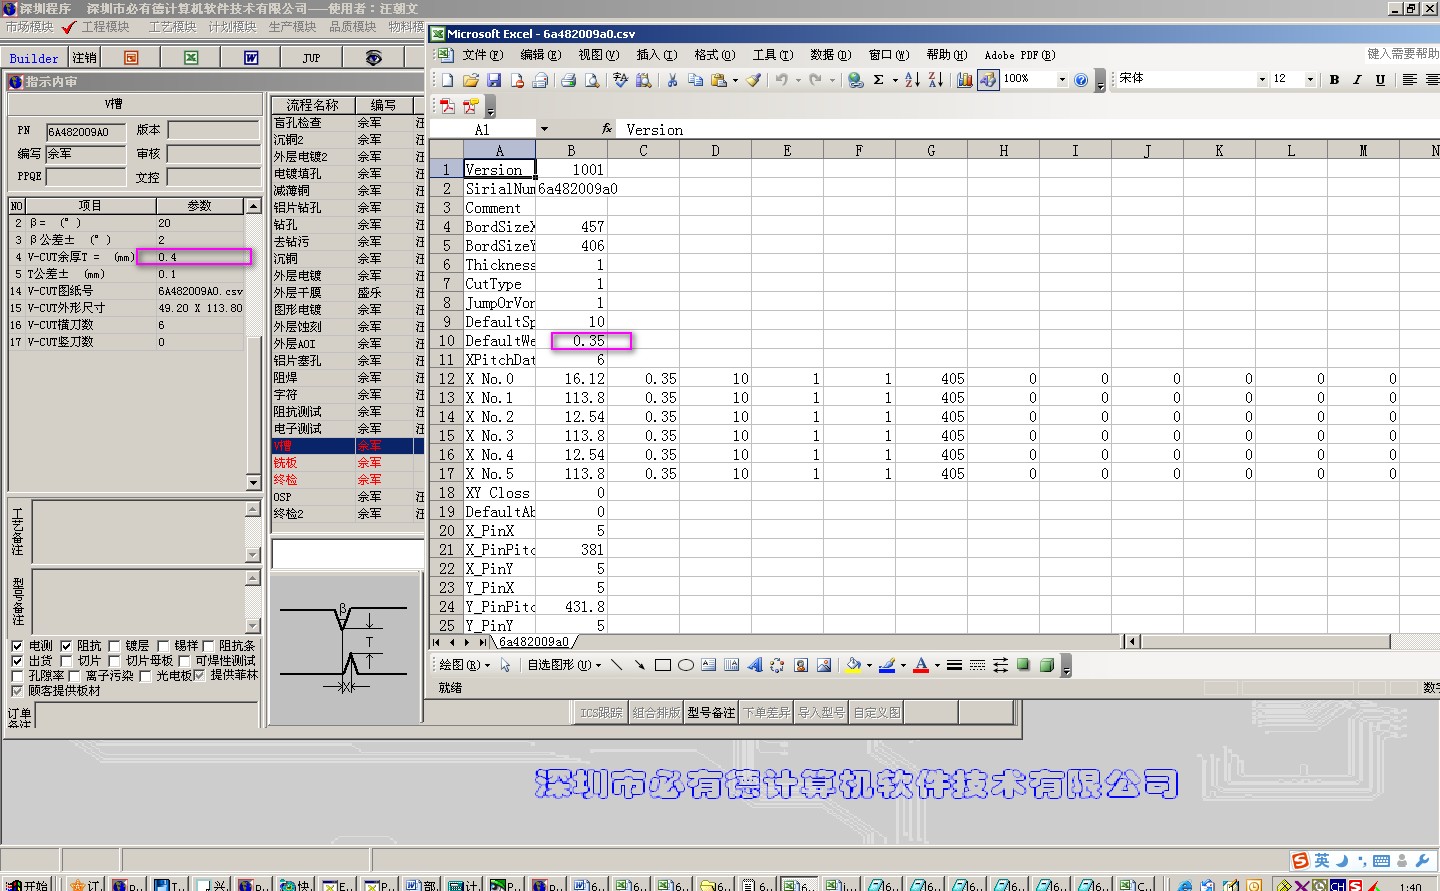This screenshot has width=1440, height=891.
Task: Click the Print icon in Excel toolbar
Action: tap(568, 80)
